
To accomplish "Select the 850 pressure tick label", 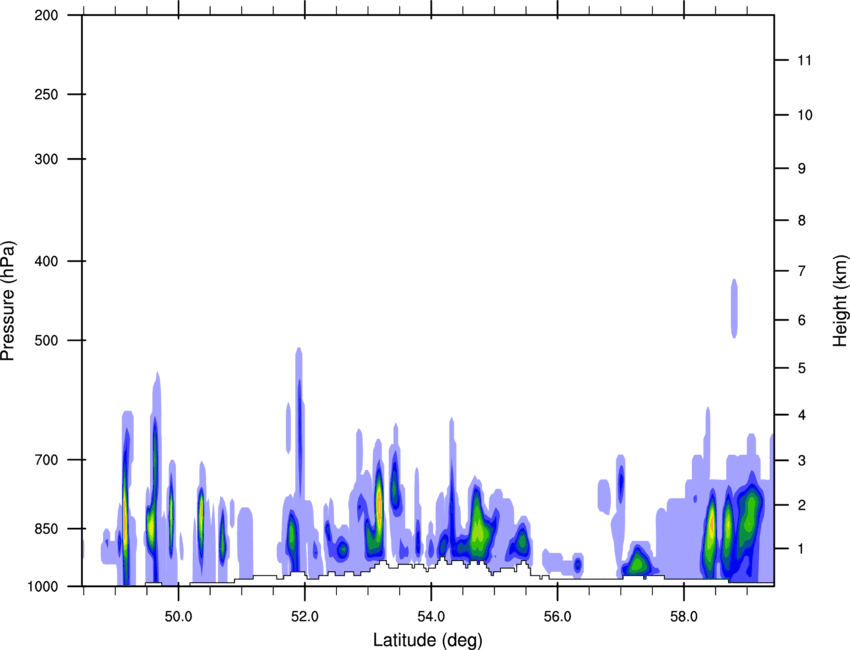I will click(x=47, y=529).
